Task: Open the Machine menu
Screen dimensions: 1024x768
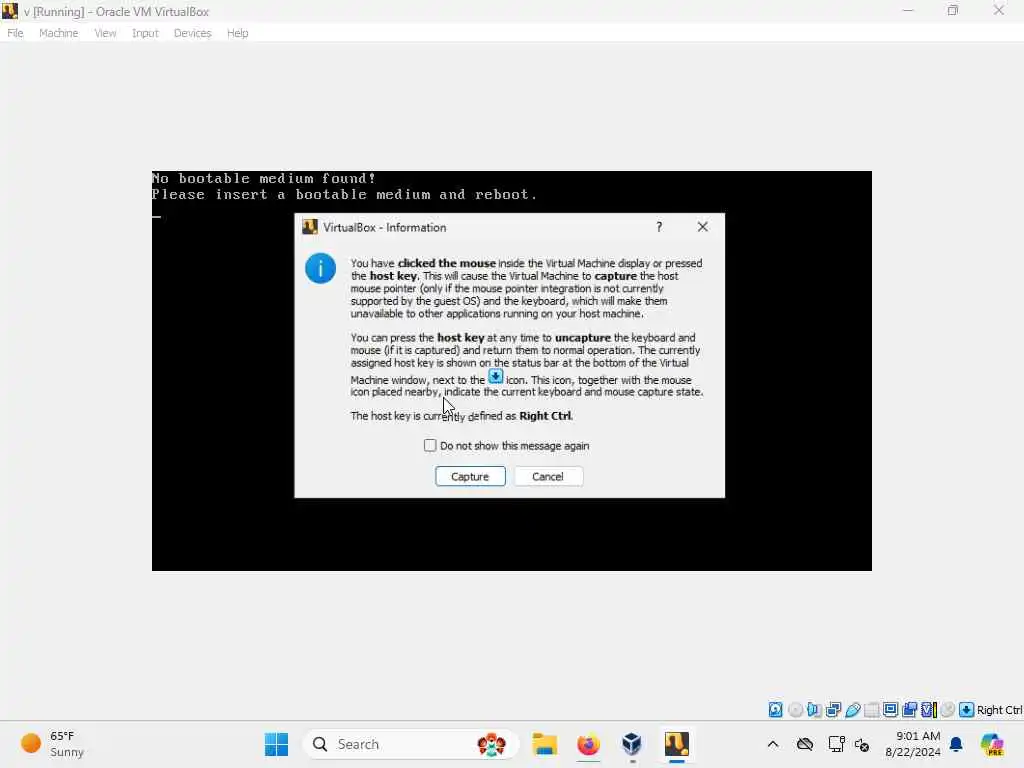Action: tap(58, 33)
